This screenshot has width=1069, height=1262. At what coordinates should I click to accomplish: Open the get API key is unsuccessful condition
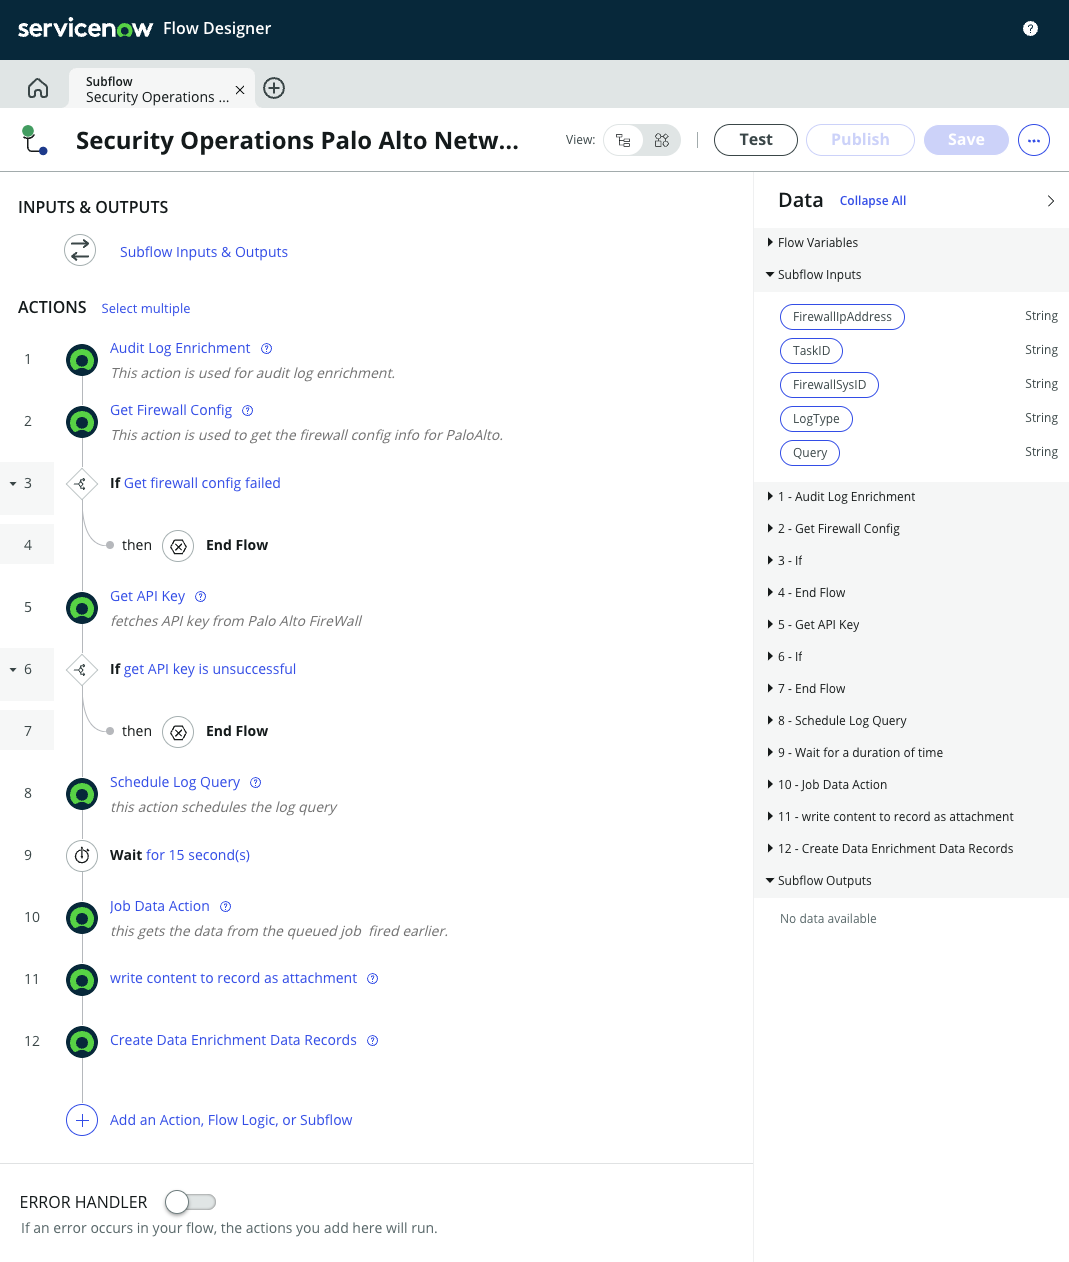coord(210,669)
